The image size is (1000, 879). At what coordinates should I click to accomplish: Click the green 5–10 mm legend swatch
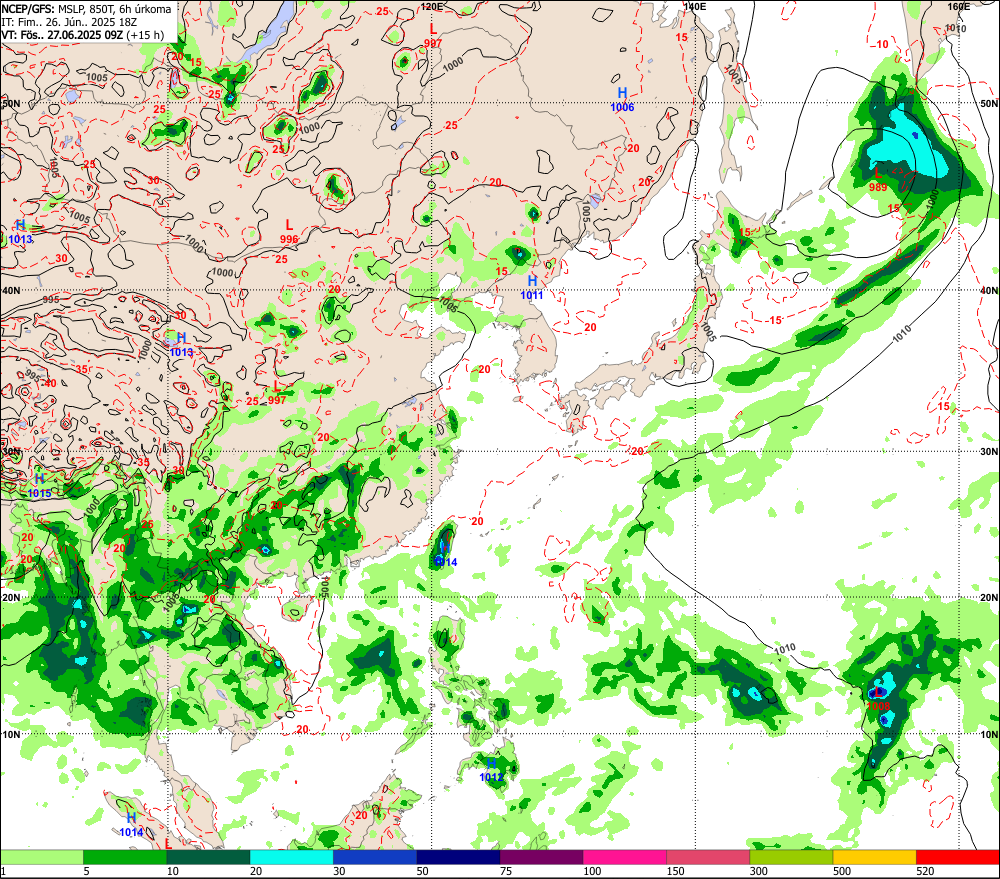click(x=125, y=857)
